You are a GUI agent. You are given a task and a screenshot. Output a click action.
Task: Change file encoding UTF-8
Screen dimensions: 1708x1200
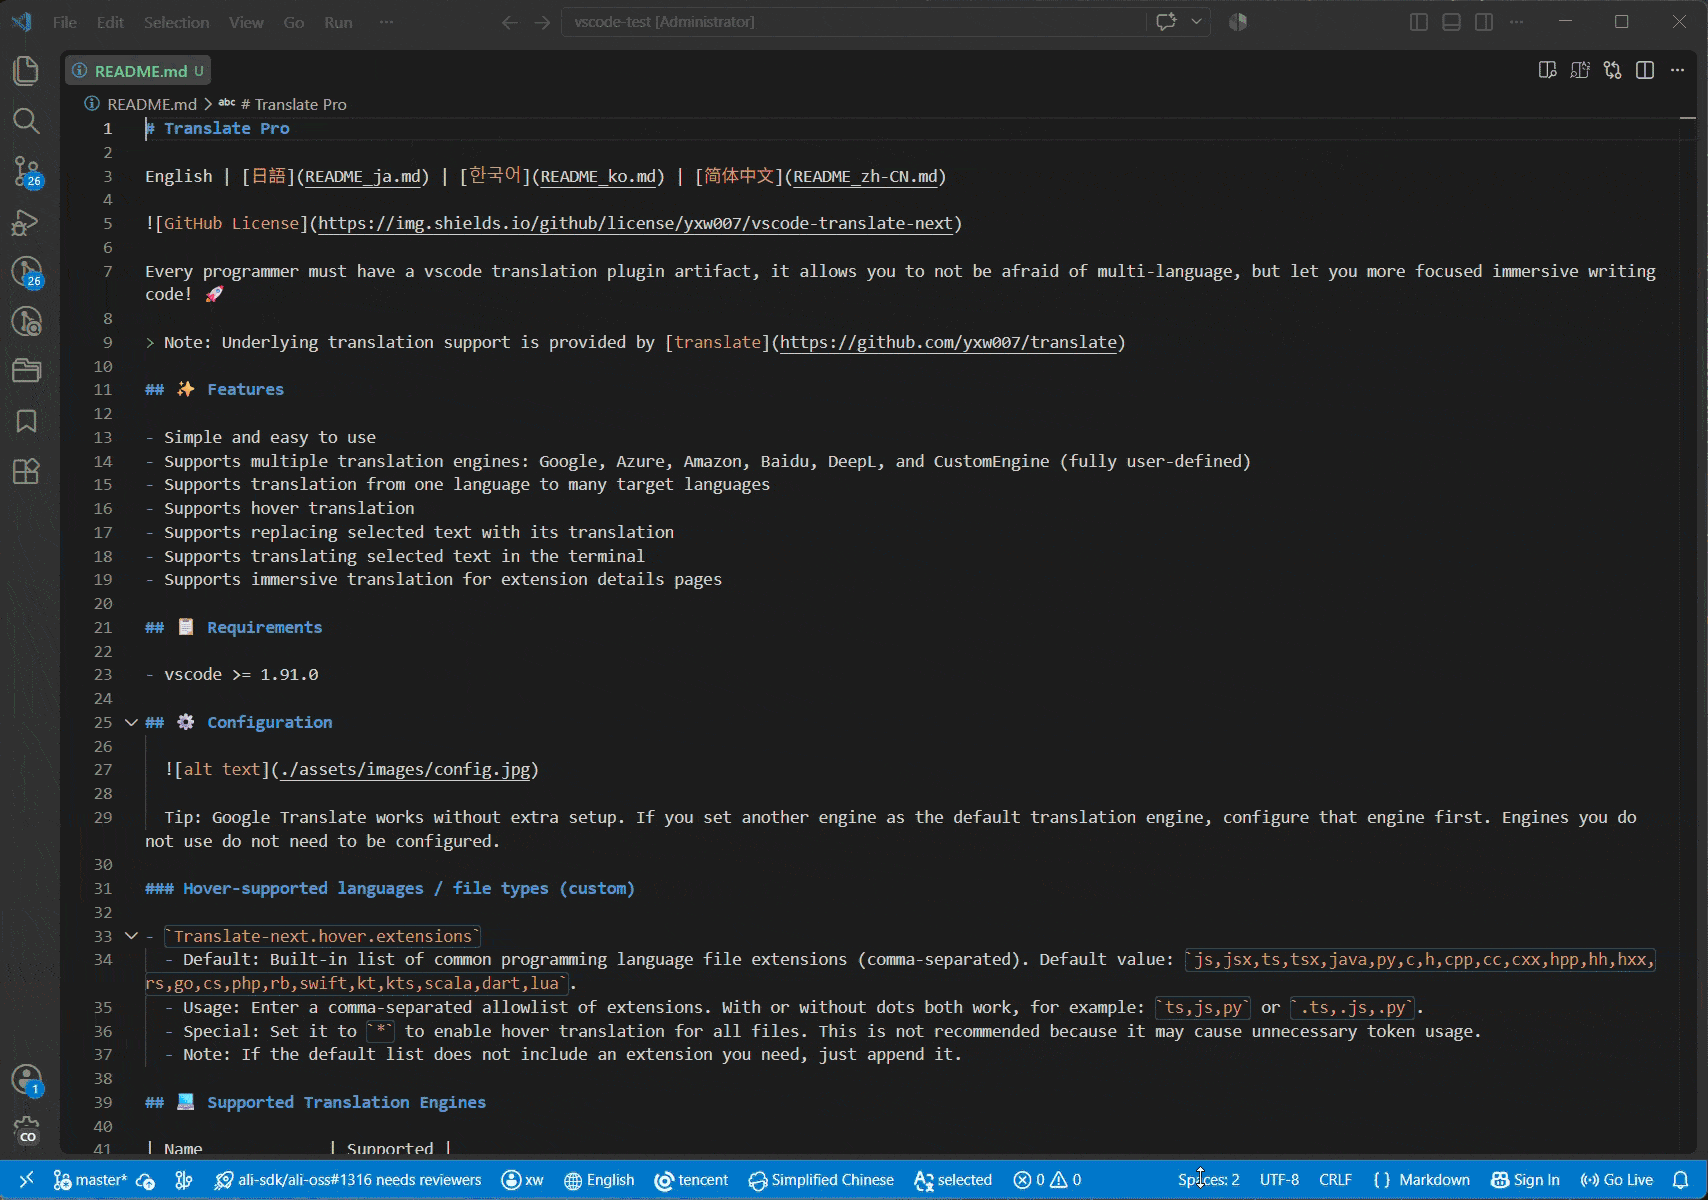[x=1279, y=1180]
